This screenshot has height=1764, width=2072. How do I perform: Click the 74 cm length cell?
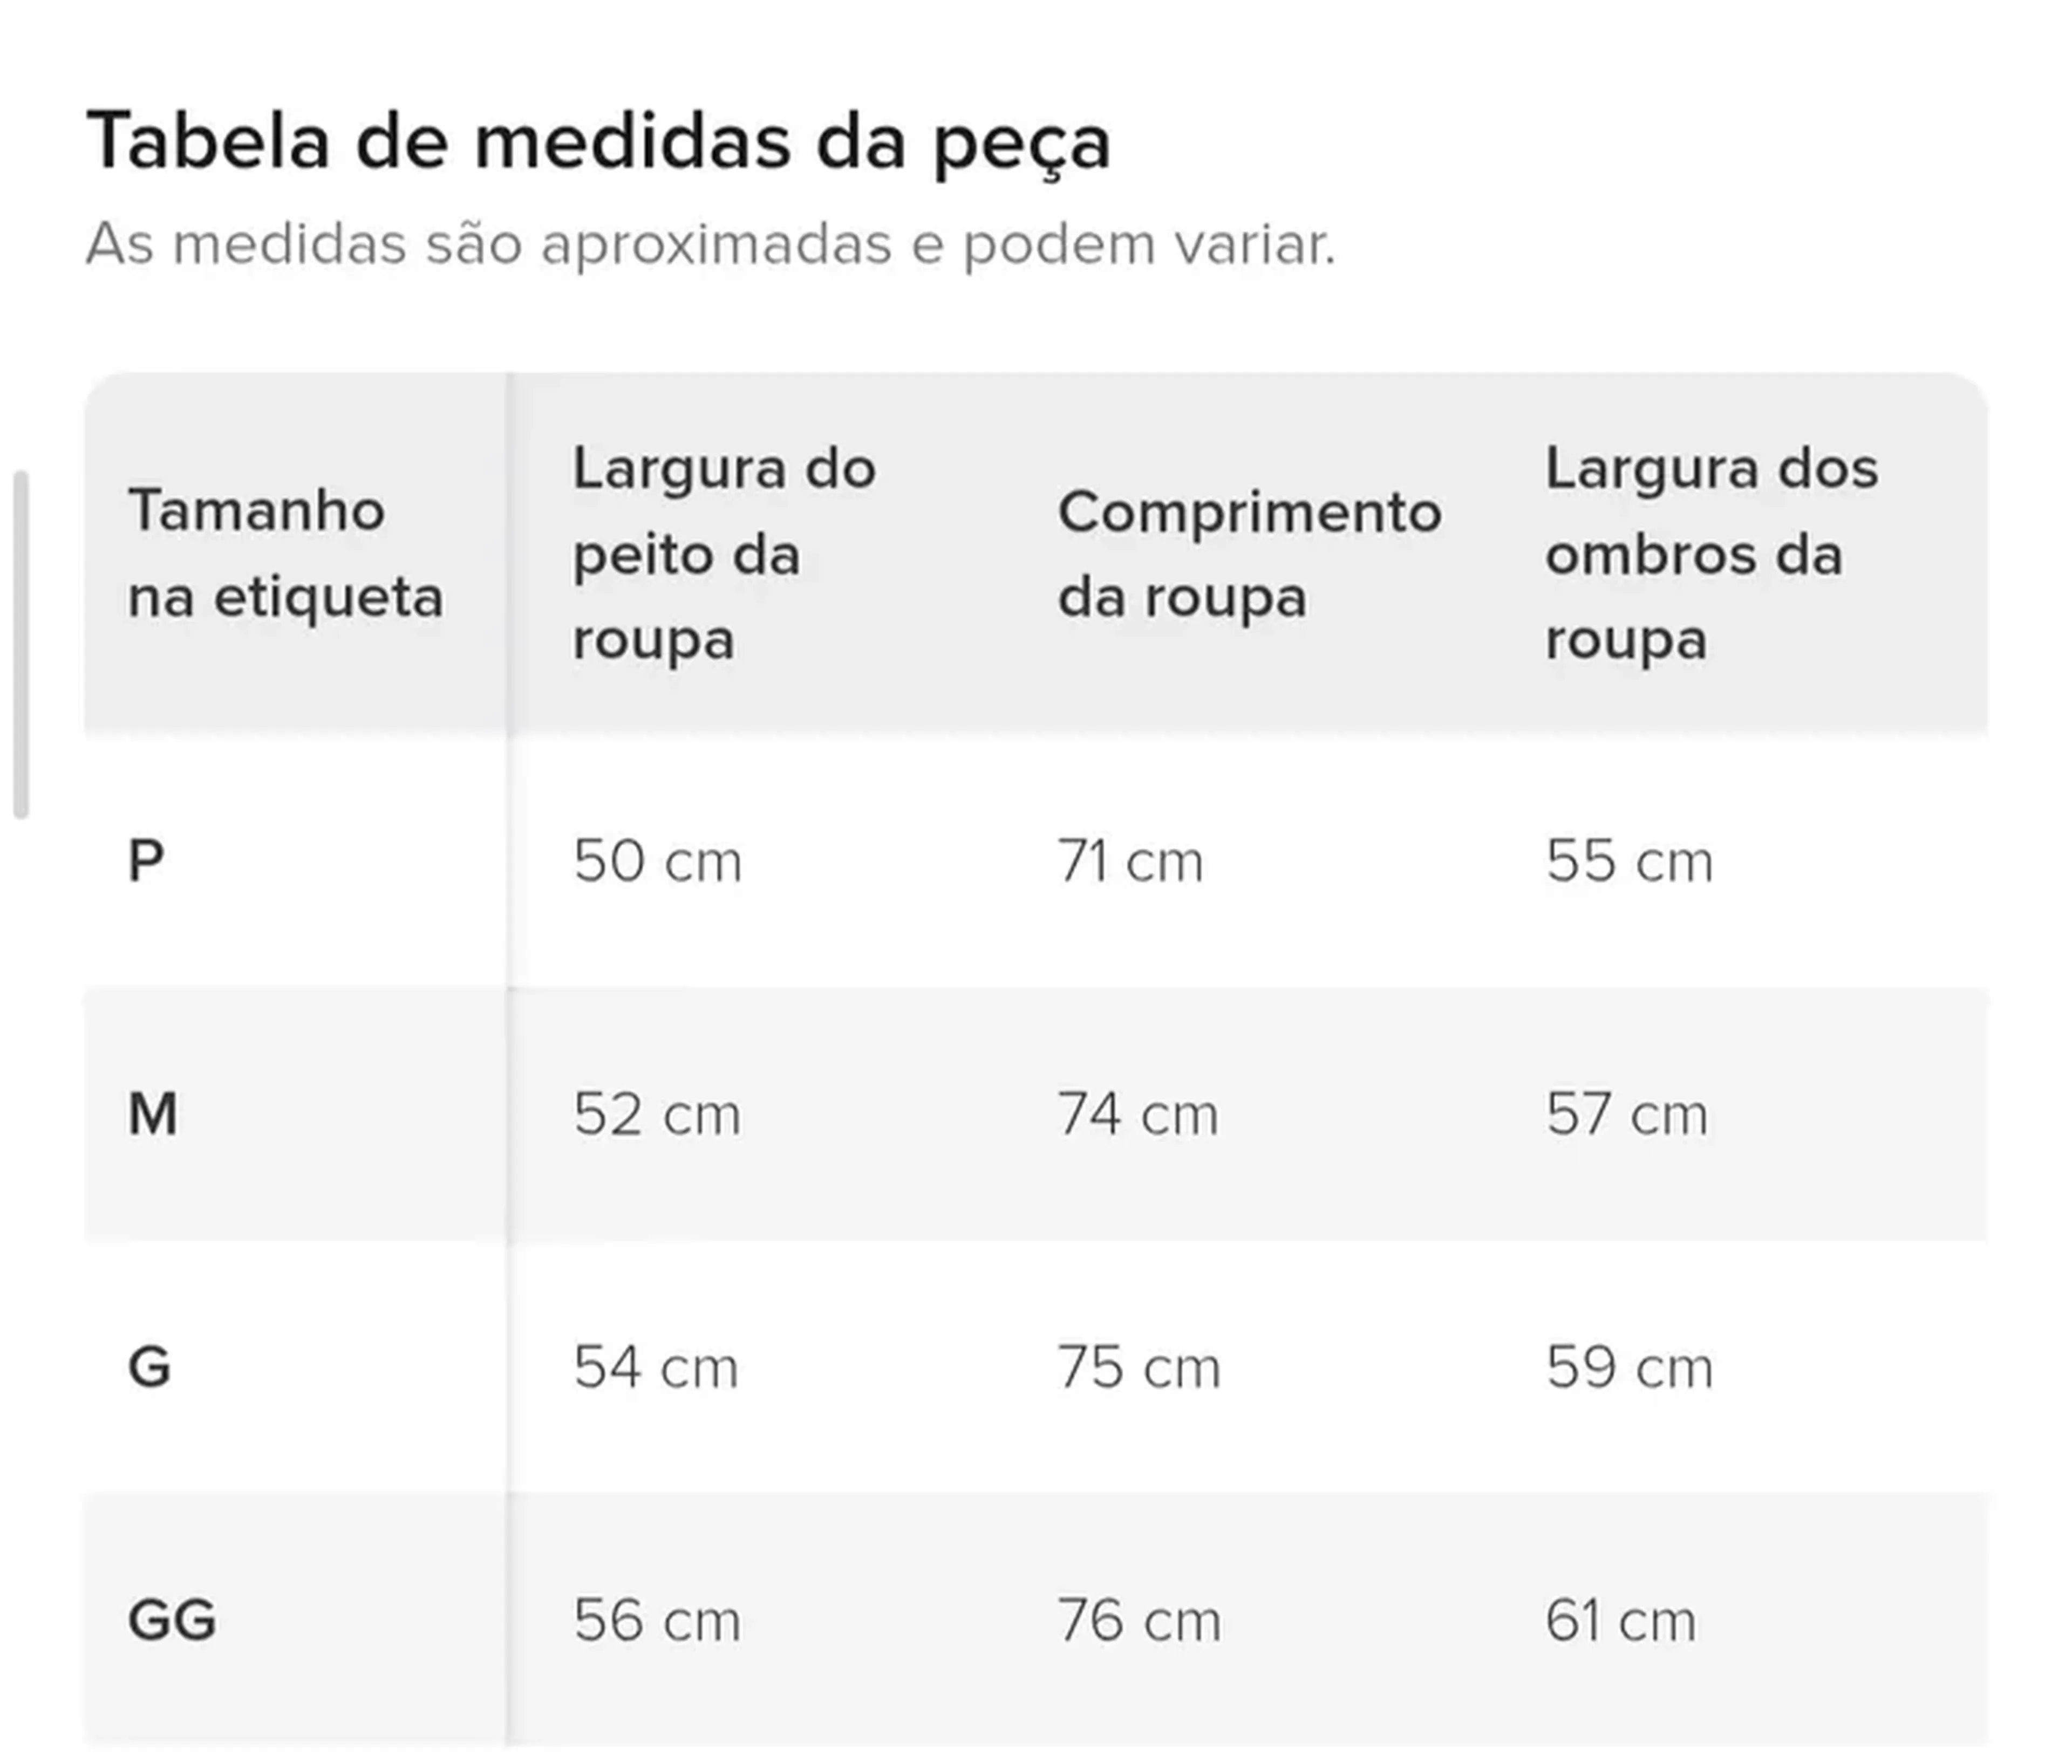[x=1138, y=1114]
